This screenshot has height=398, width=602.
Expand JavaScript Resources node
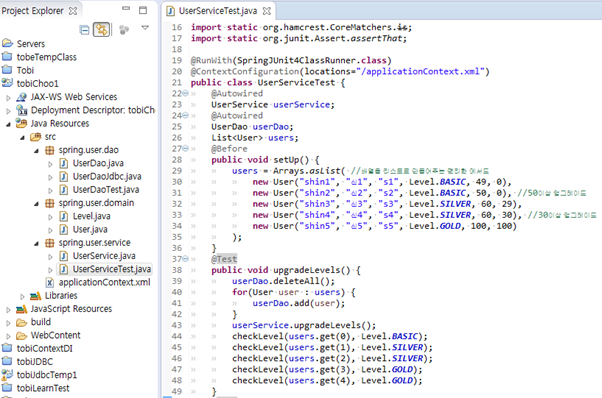click(8, 309)
